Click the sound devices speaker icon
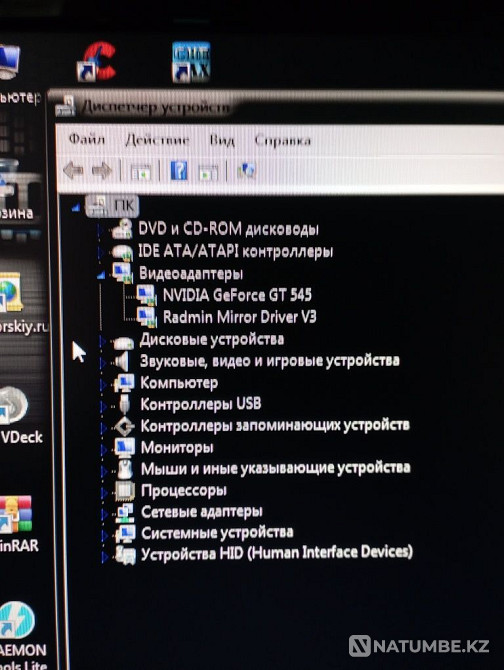504x670 pixels. click(x=122, y=361)
